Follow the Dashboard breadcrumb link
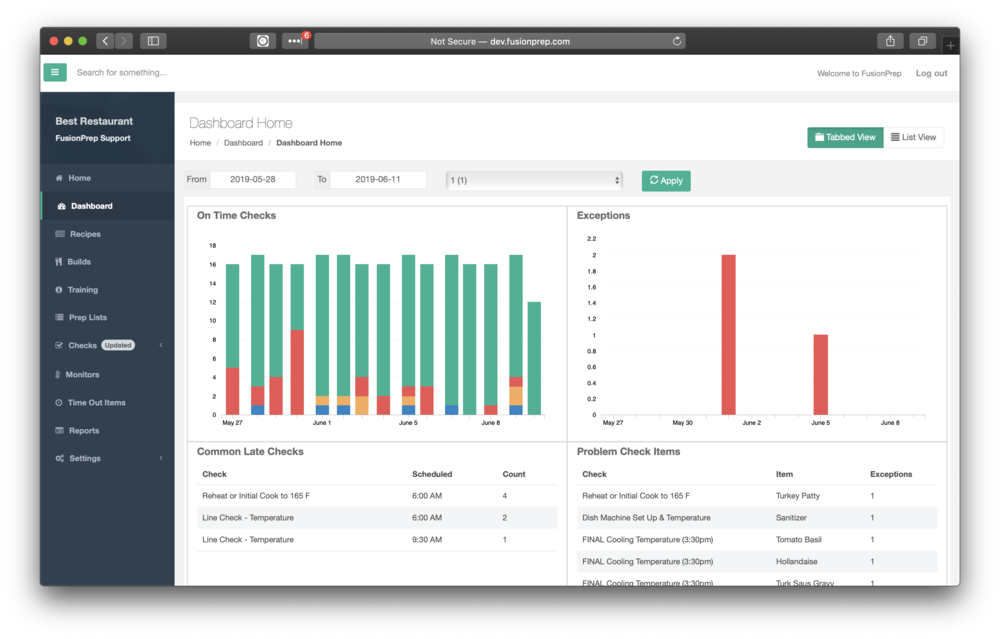Screen dimensions: 1000x639 (x=243, y=143)
